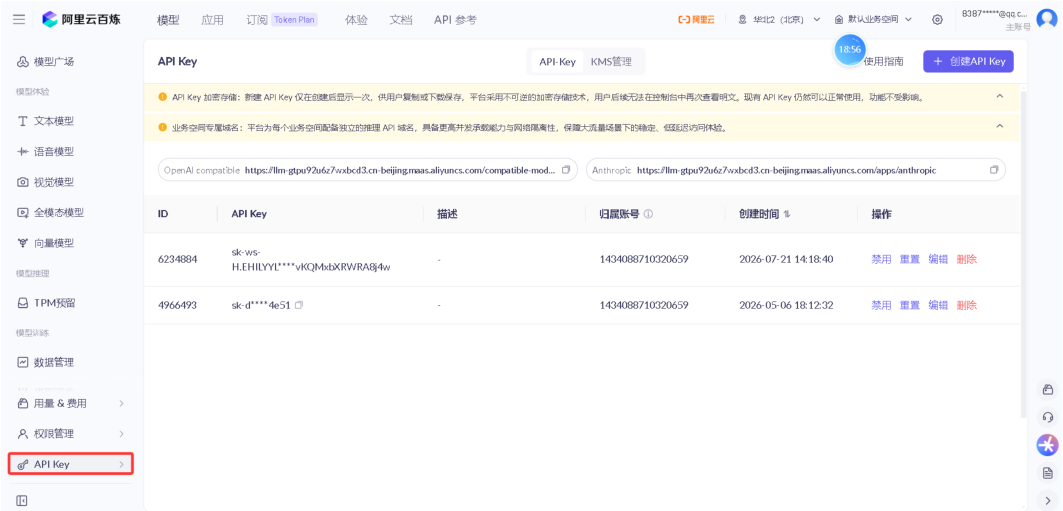Viewport: 1063px width, 511px height.
Task: Open the API 参考 top menu
Action: point(455,20)
